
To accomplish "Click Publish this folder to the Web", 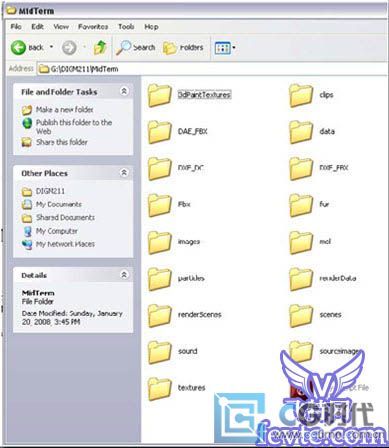I will coord(74,127).
